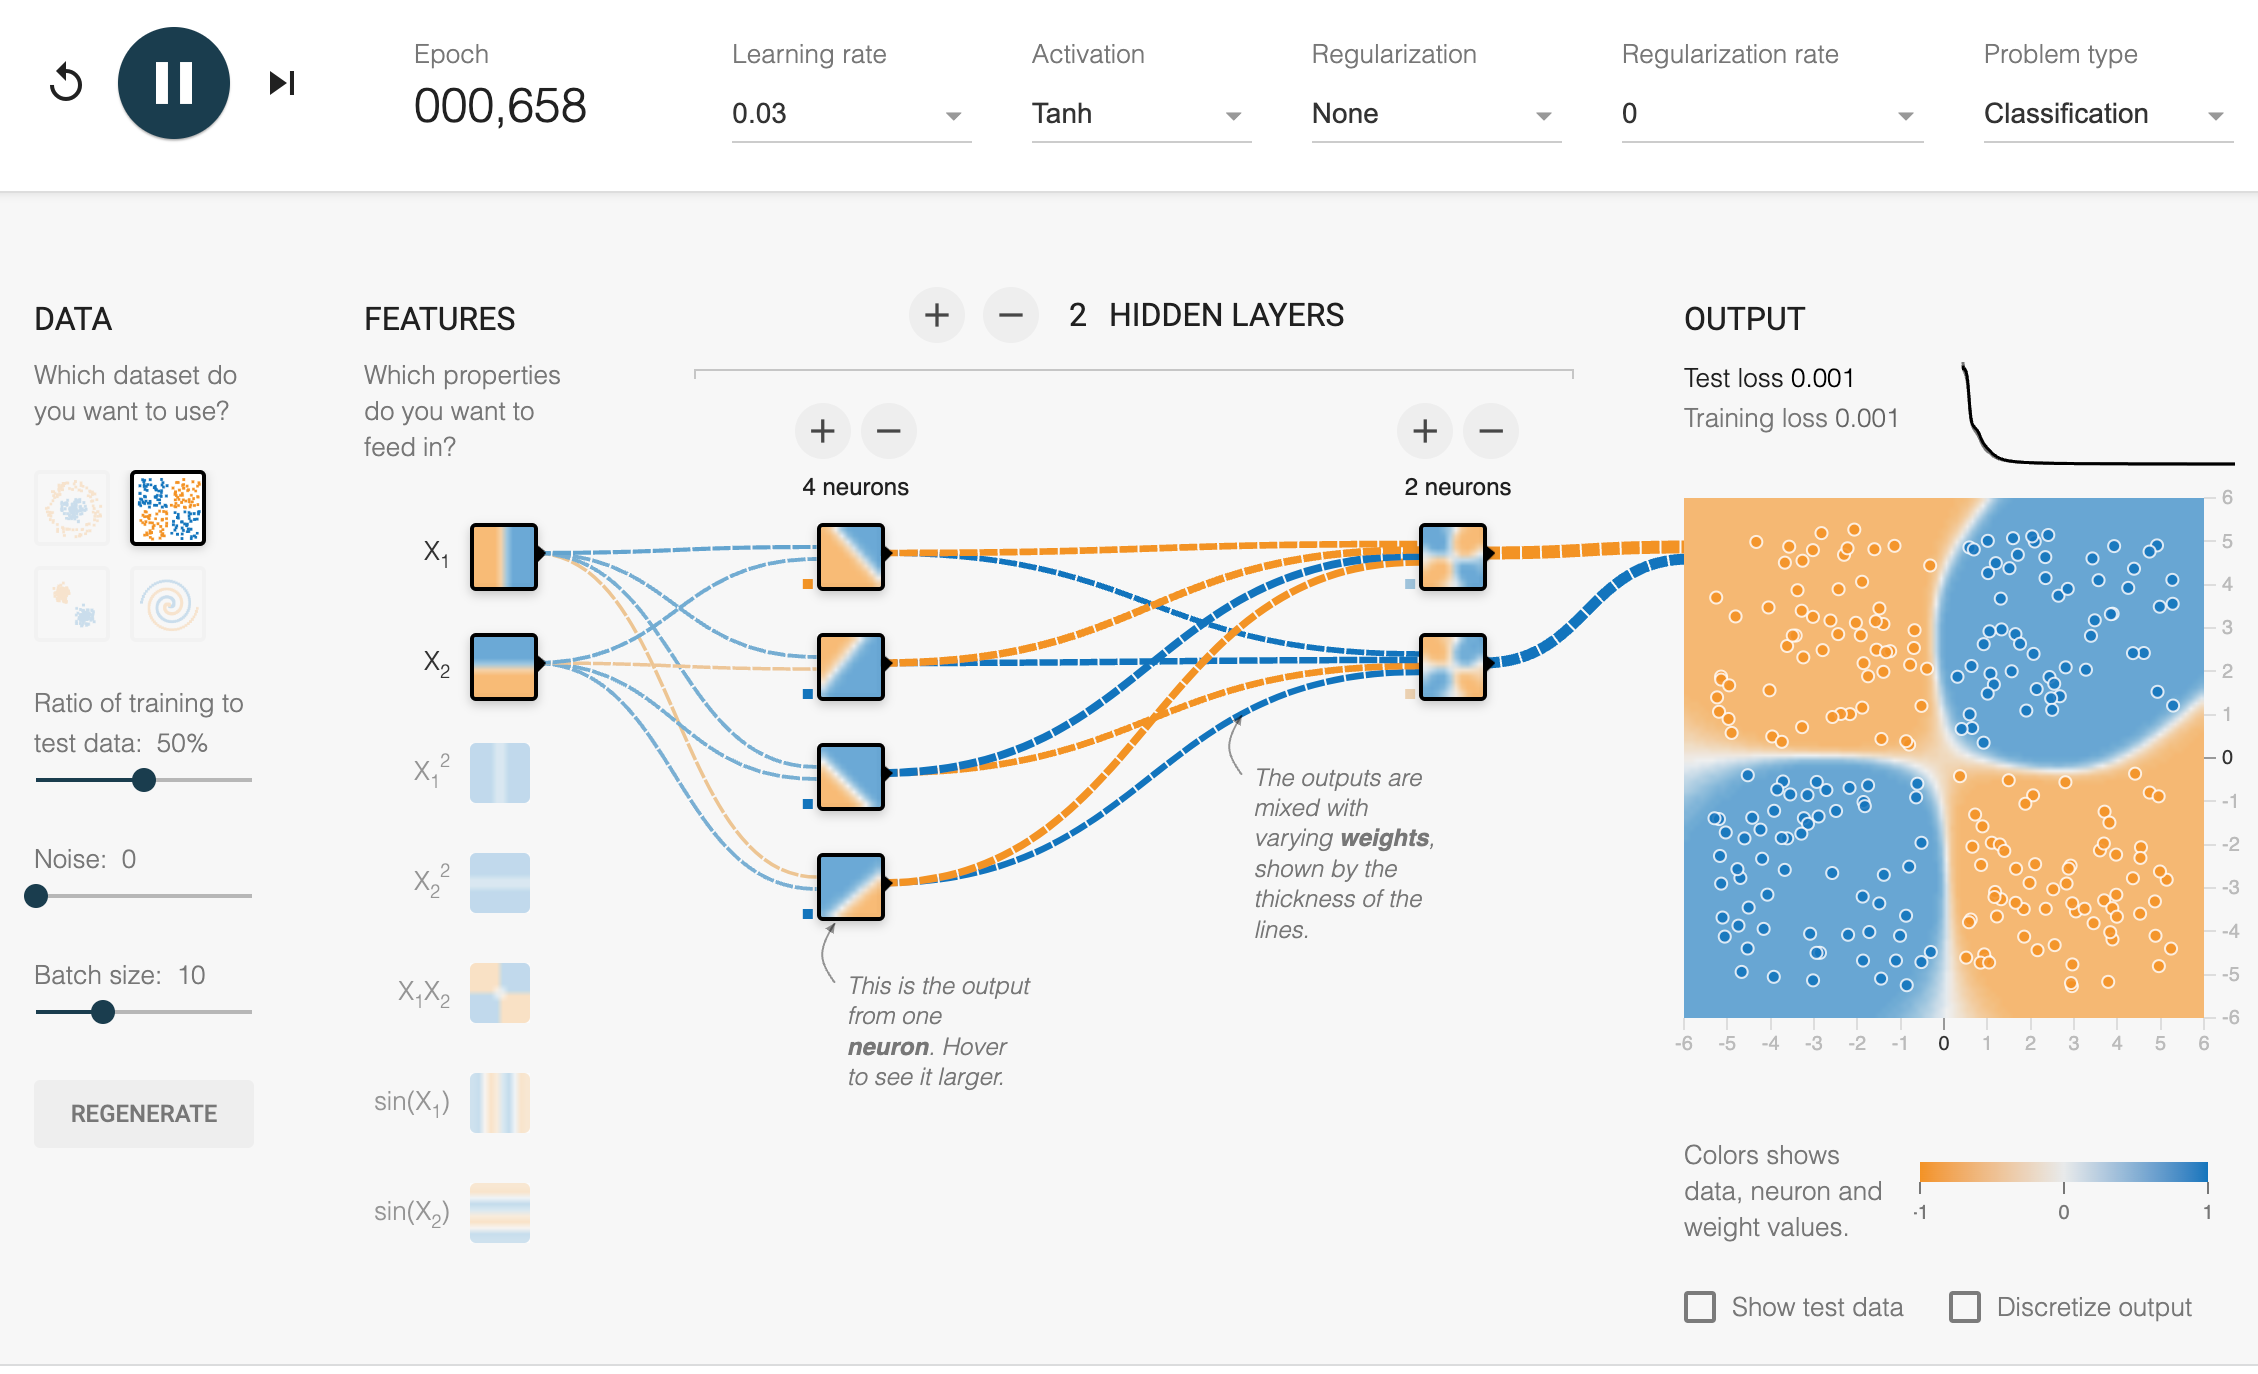Open the Activation dropdown showing Tanh
Viewport: 2258px width, 1374px height.
click(x=1140, y=114)
